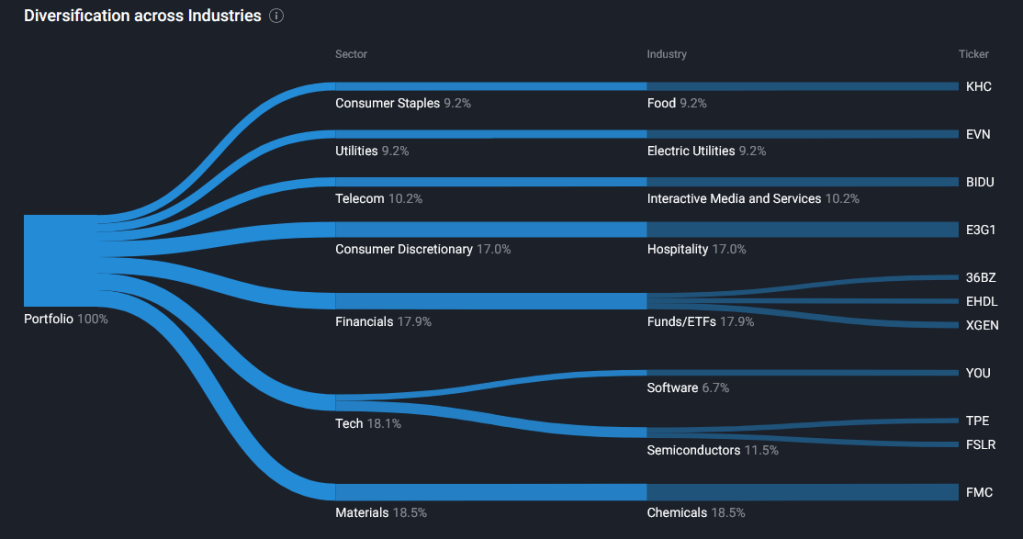The image size is (1023, 539).
Task: Click the info icon beside the title
Action: (x=277, y=17)
